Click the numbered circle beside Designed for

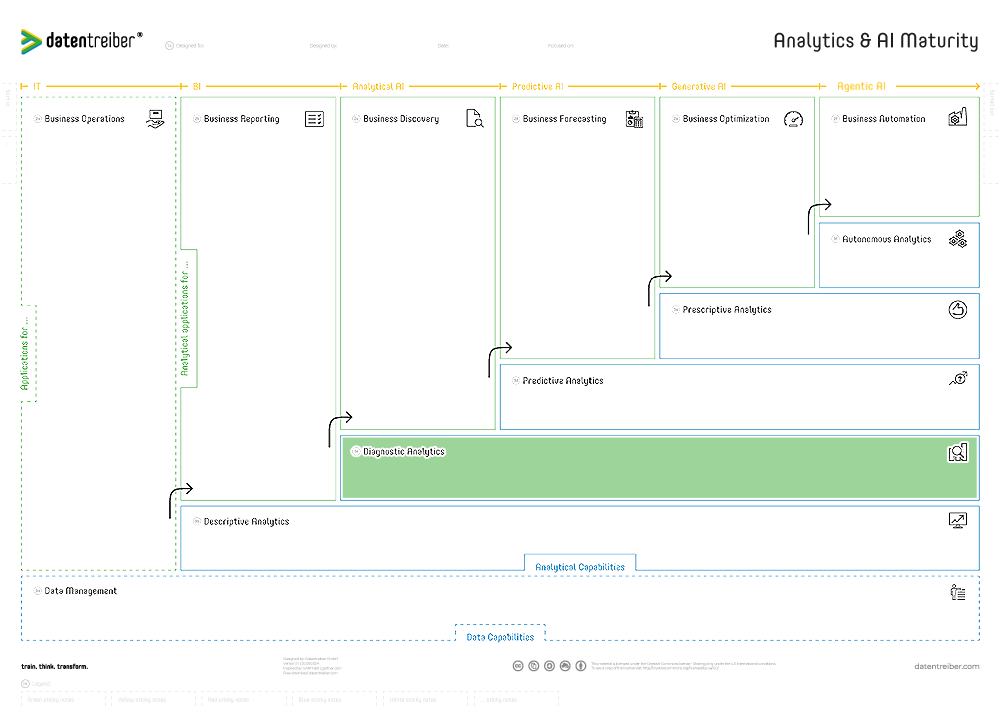(x=169, y=46)
